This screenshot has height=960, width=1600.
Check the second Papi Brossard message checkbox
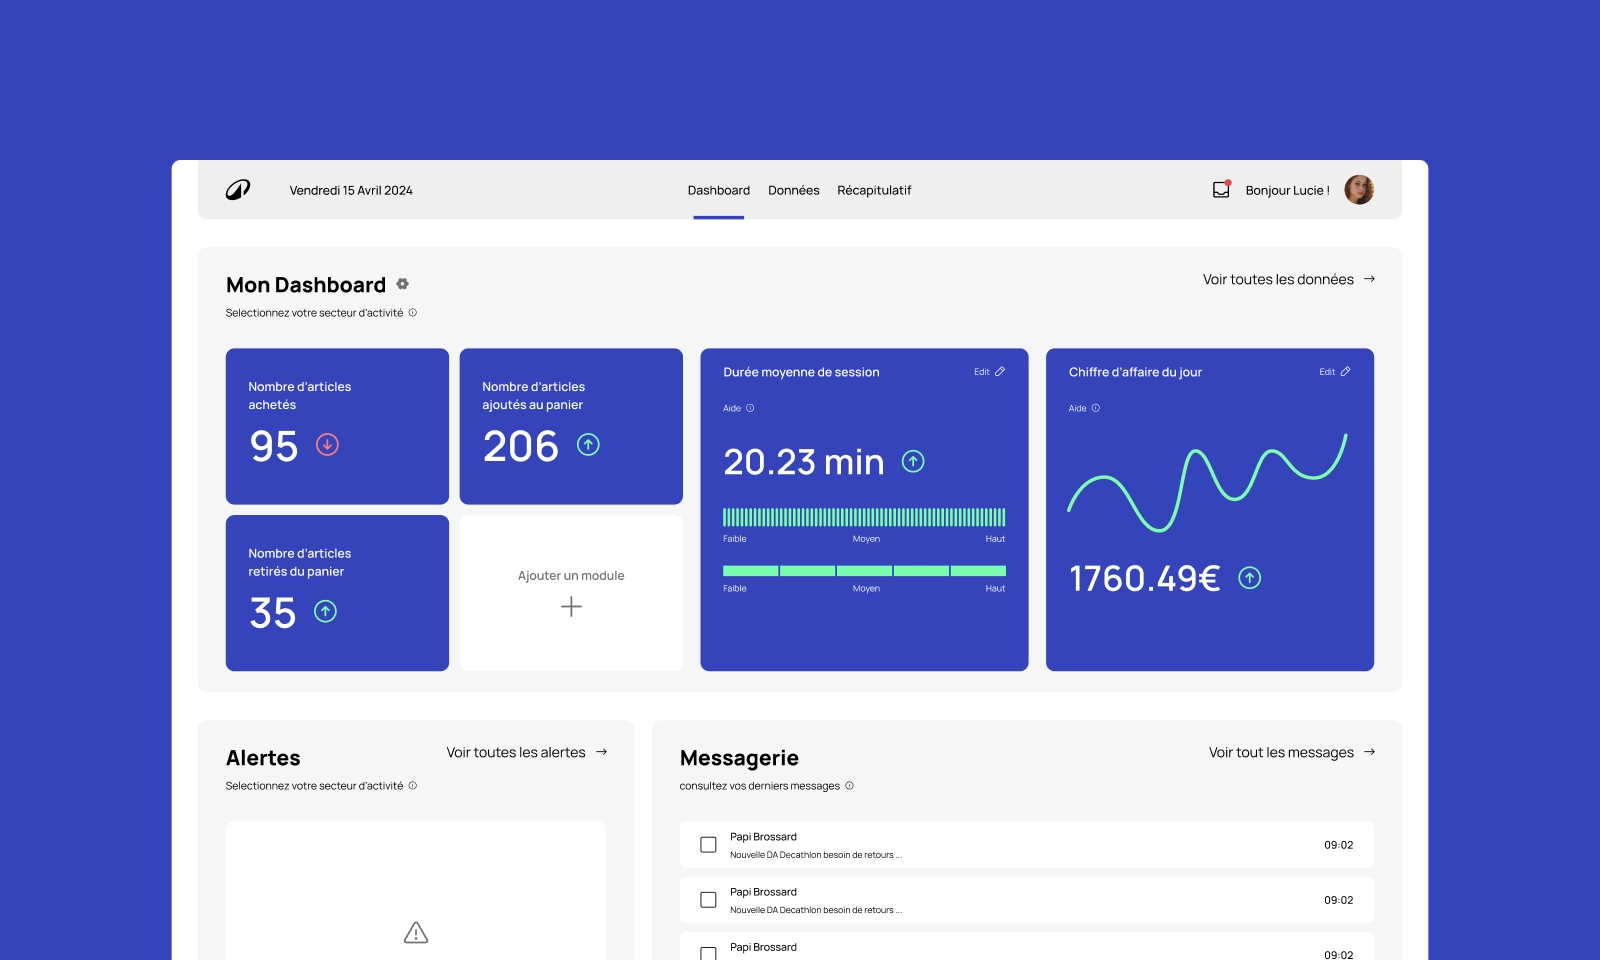tap(708, 900)
